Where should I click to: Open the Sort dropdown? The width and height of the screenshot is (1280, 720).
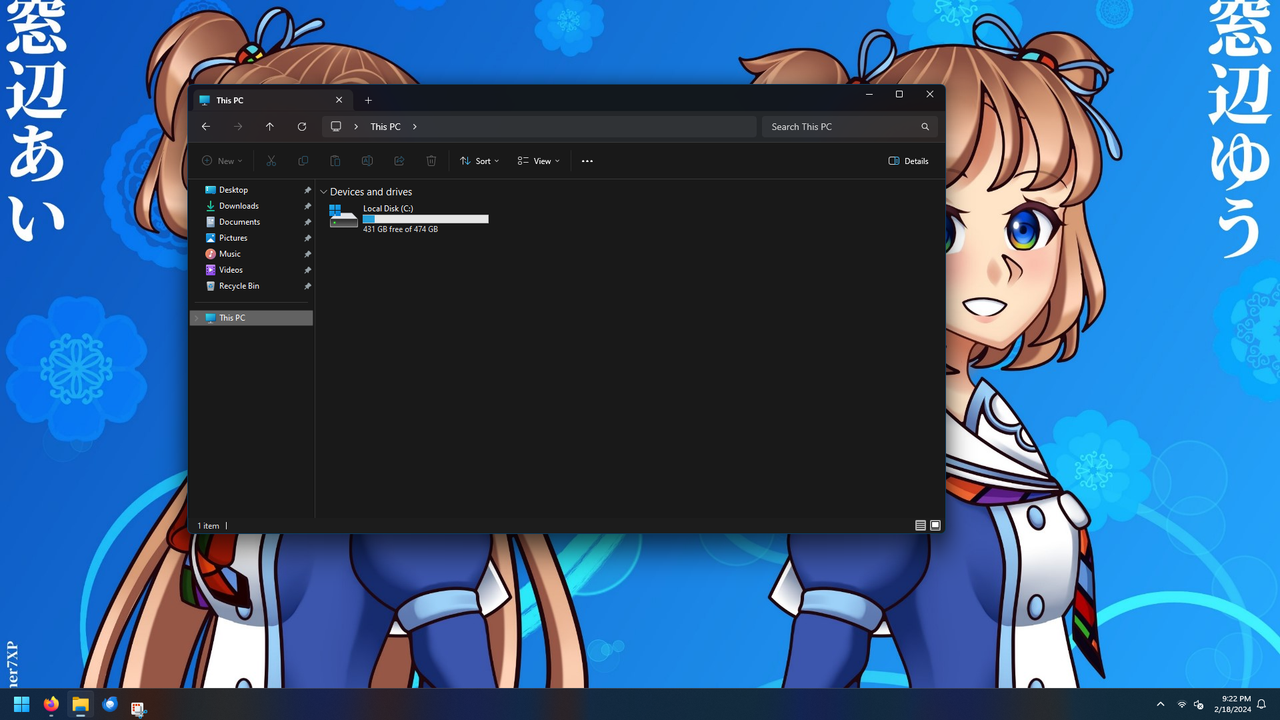click(x=479, y=161)
